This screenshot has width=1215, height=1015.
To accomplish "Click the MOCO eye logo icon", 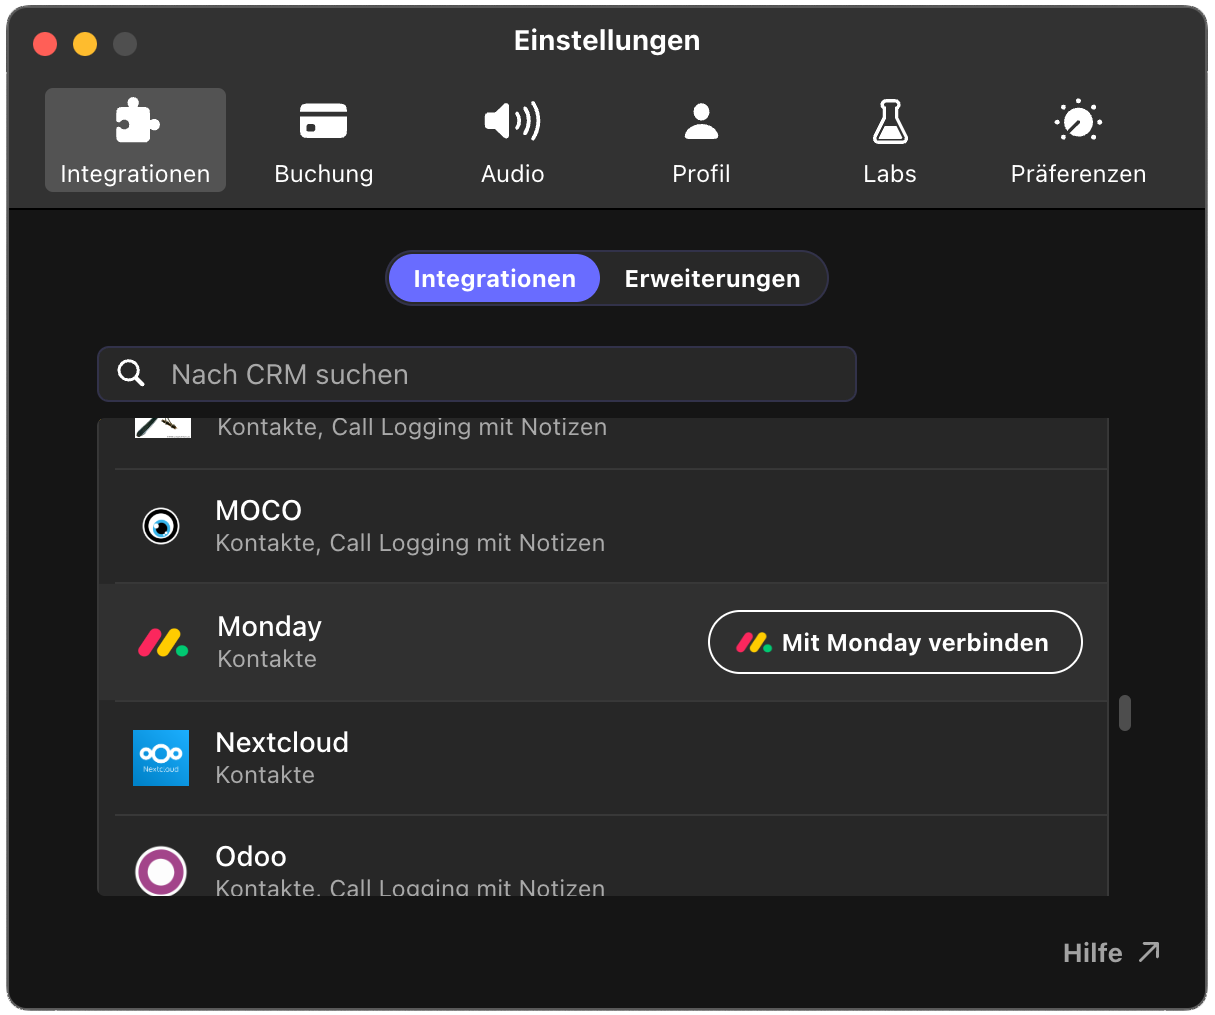I will coord(161,526).
